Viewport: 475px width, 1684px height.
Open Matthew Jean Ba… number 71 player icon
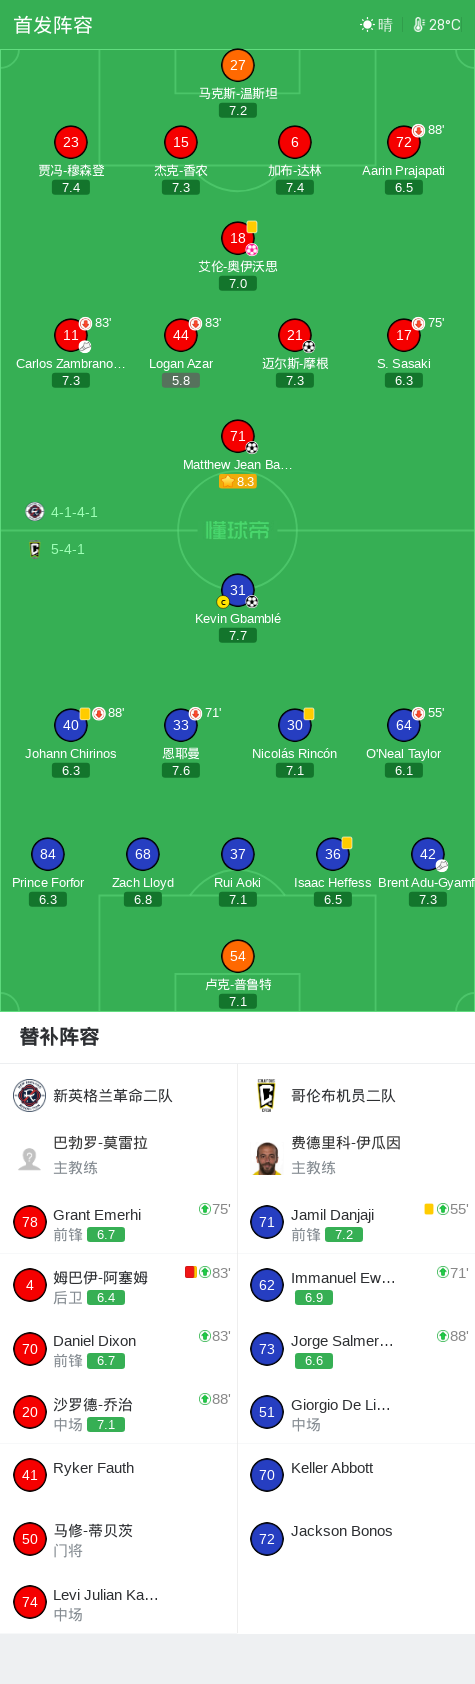238,436
